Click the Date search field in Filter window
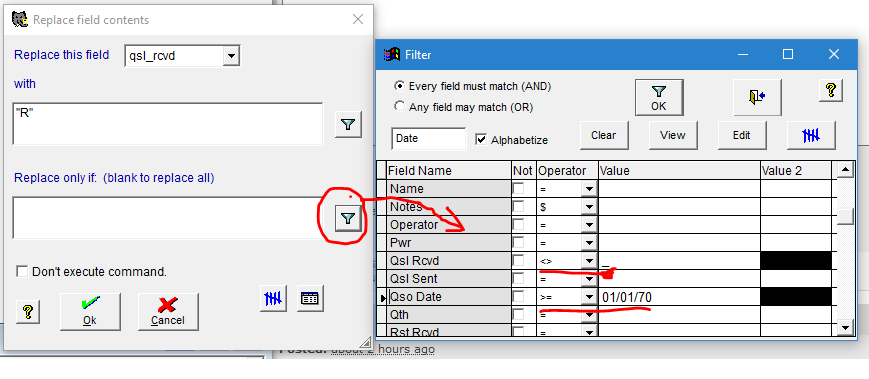869x379 pixels. 429,139
